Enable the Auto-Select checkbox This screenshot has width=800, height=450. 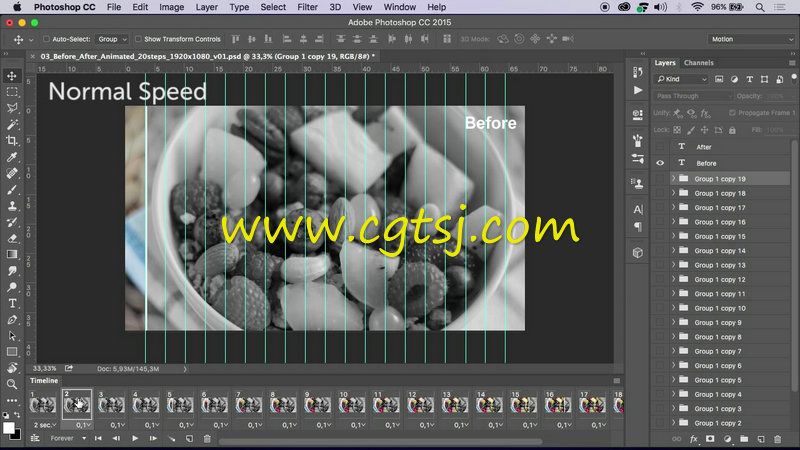click(46, 39)
